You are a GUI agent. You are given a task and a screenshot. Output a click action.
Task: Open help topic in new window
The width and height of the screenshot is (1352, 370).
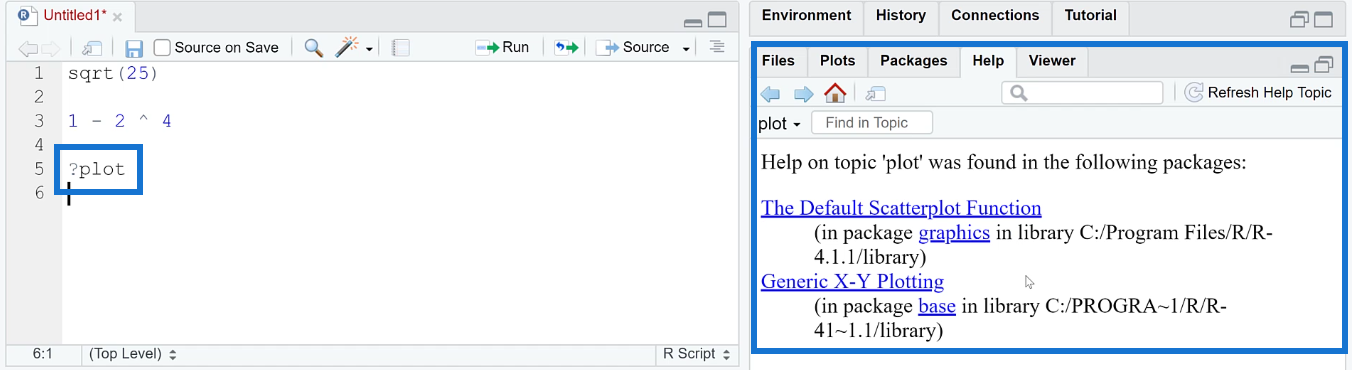pyautogui.click(x=876, y=93)
